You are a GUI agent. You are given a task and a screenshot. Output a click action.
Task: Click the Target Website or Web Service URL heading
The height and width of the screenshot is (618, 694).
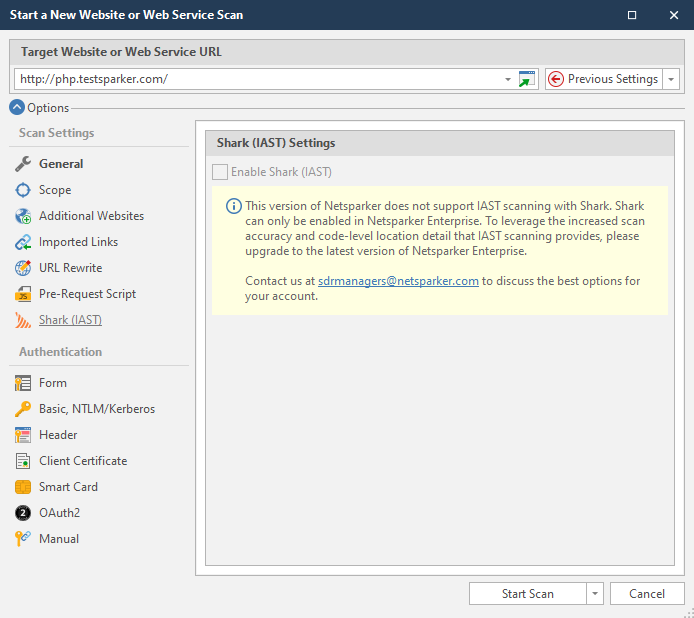click(x=121, y=52)
